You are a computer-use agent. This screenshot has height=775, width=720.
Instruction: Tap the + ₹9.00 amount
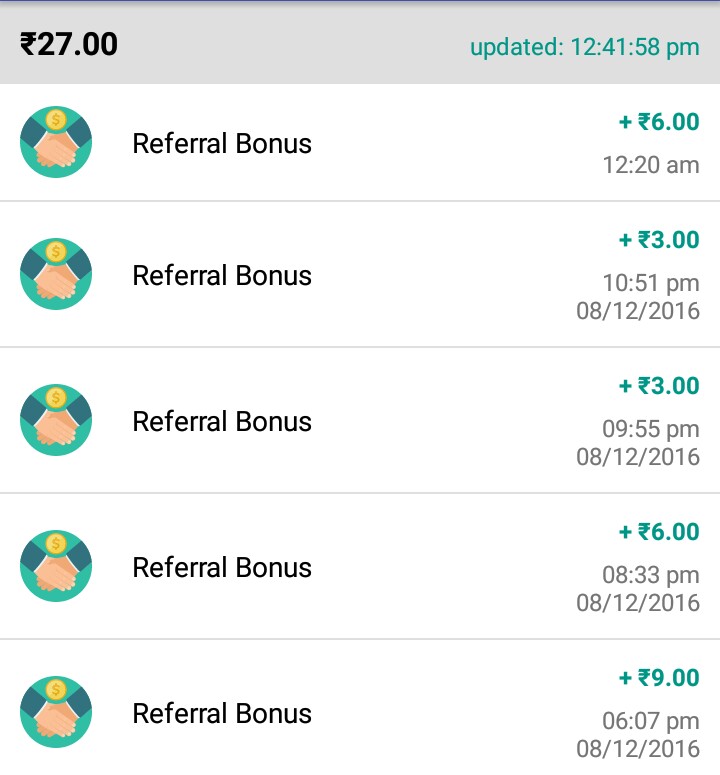[658, 678]
